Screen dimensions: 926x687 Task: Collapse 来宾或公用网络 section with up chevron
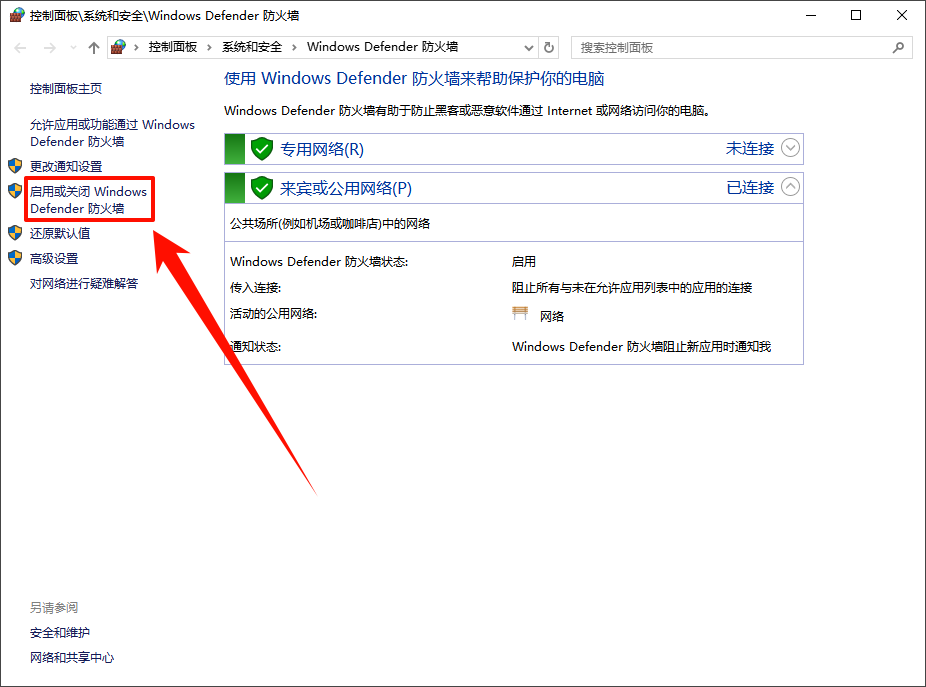coord(790,187)
